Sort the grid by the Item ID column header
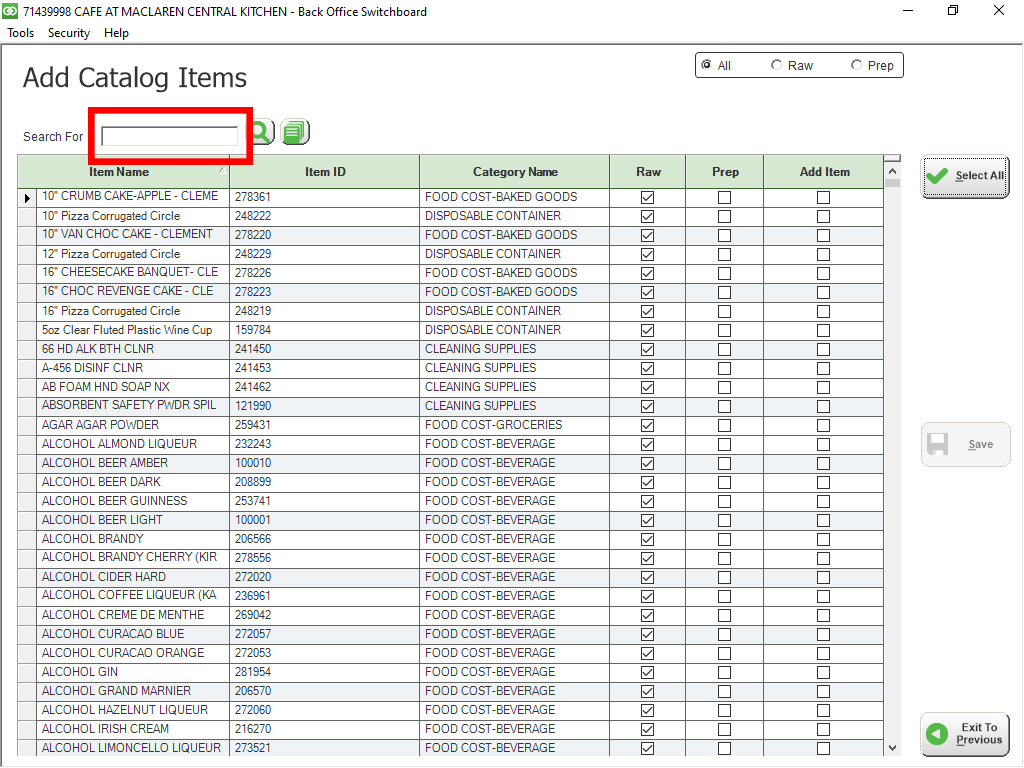 coord(324,171)
